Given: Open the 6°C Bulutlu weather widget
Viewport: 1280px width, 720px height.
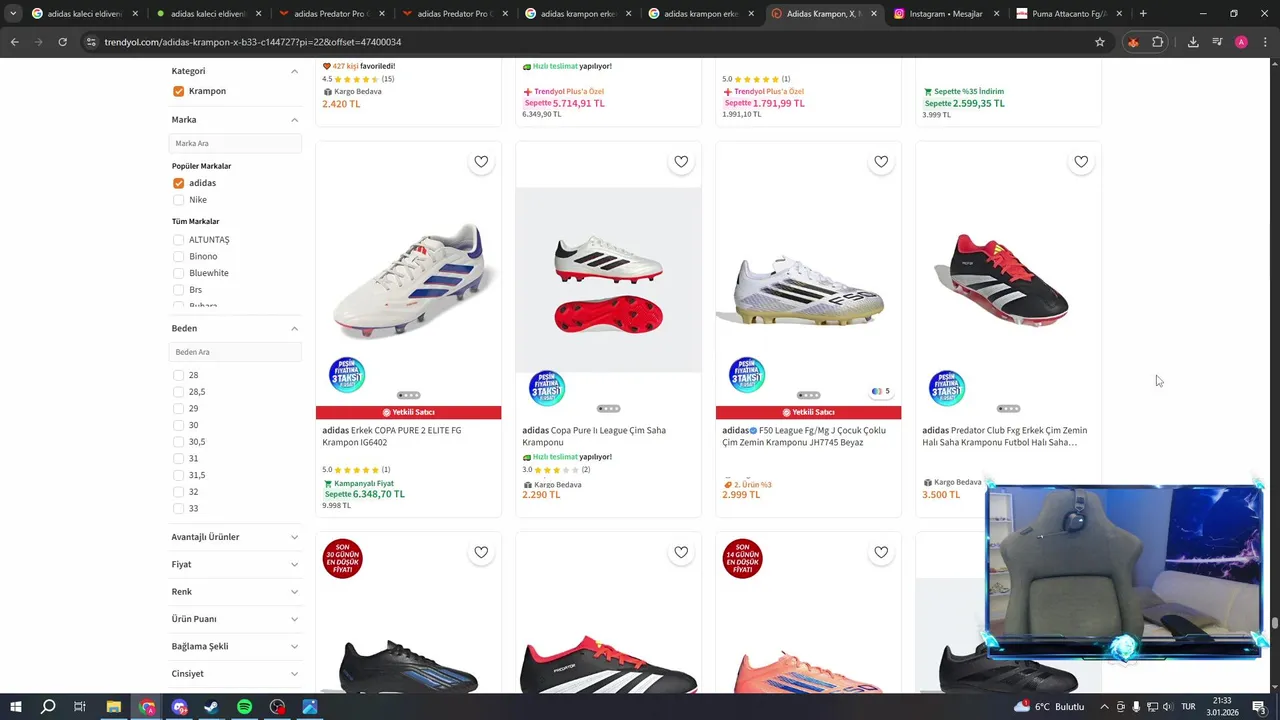Looking at the screenshot, I should coord(1050,707).
